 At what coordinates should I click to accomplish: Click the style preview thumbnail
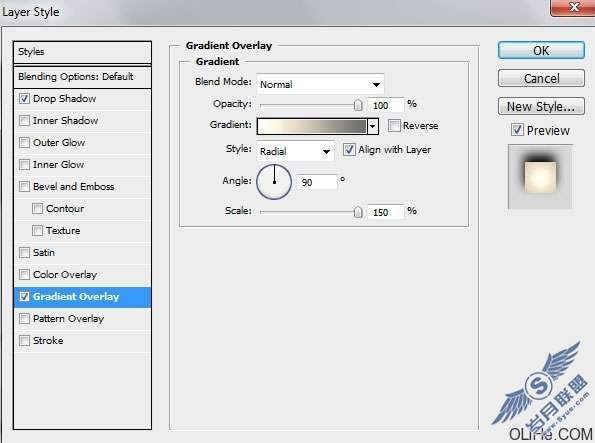540,177
